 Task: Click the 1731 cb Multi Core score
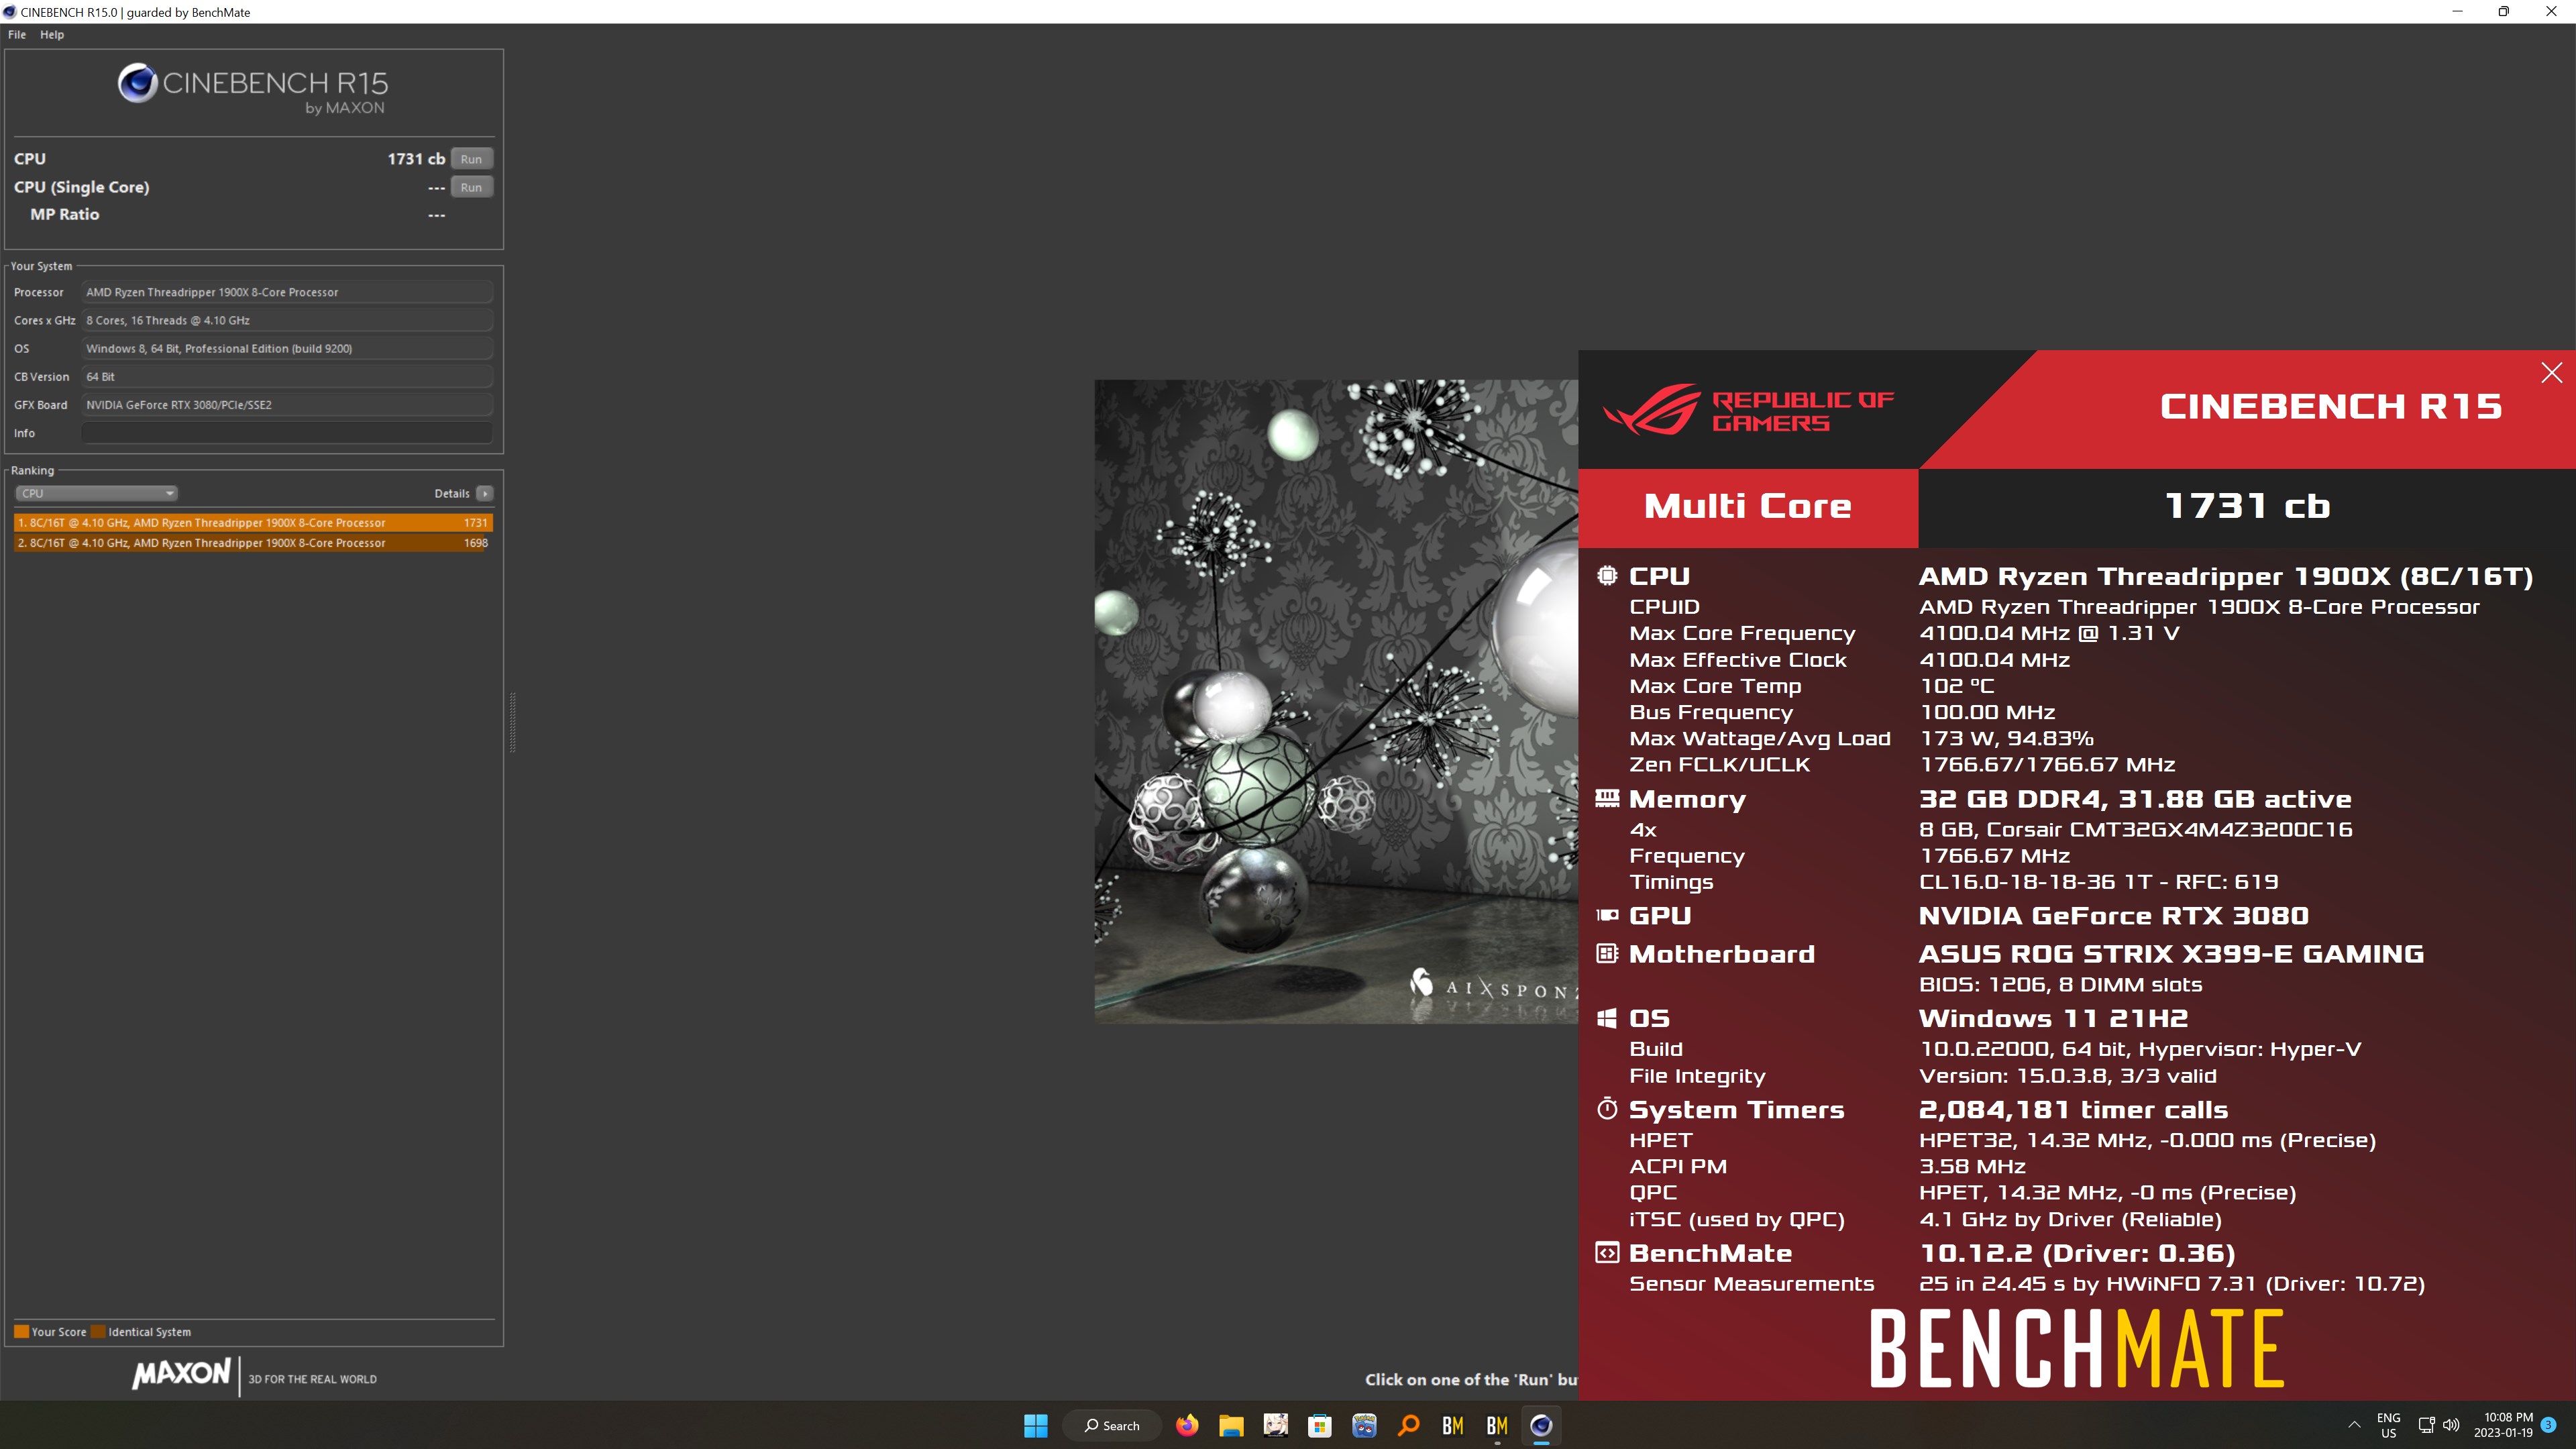[2247, 506]
